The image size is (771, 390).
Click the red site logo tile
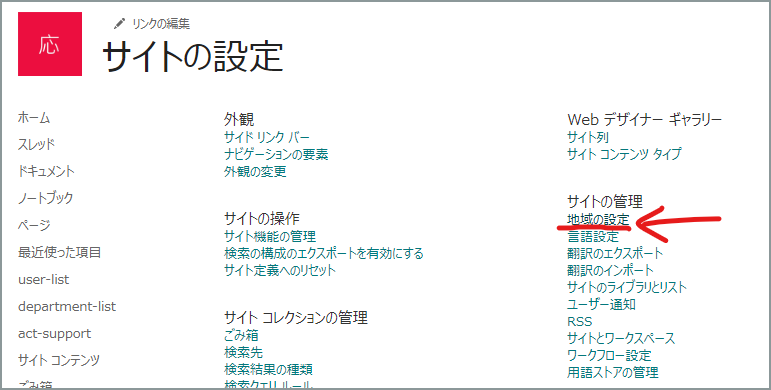50,44
